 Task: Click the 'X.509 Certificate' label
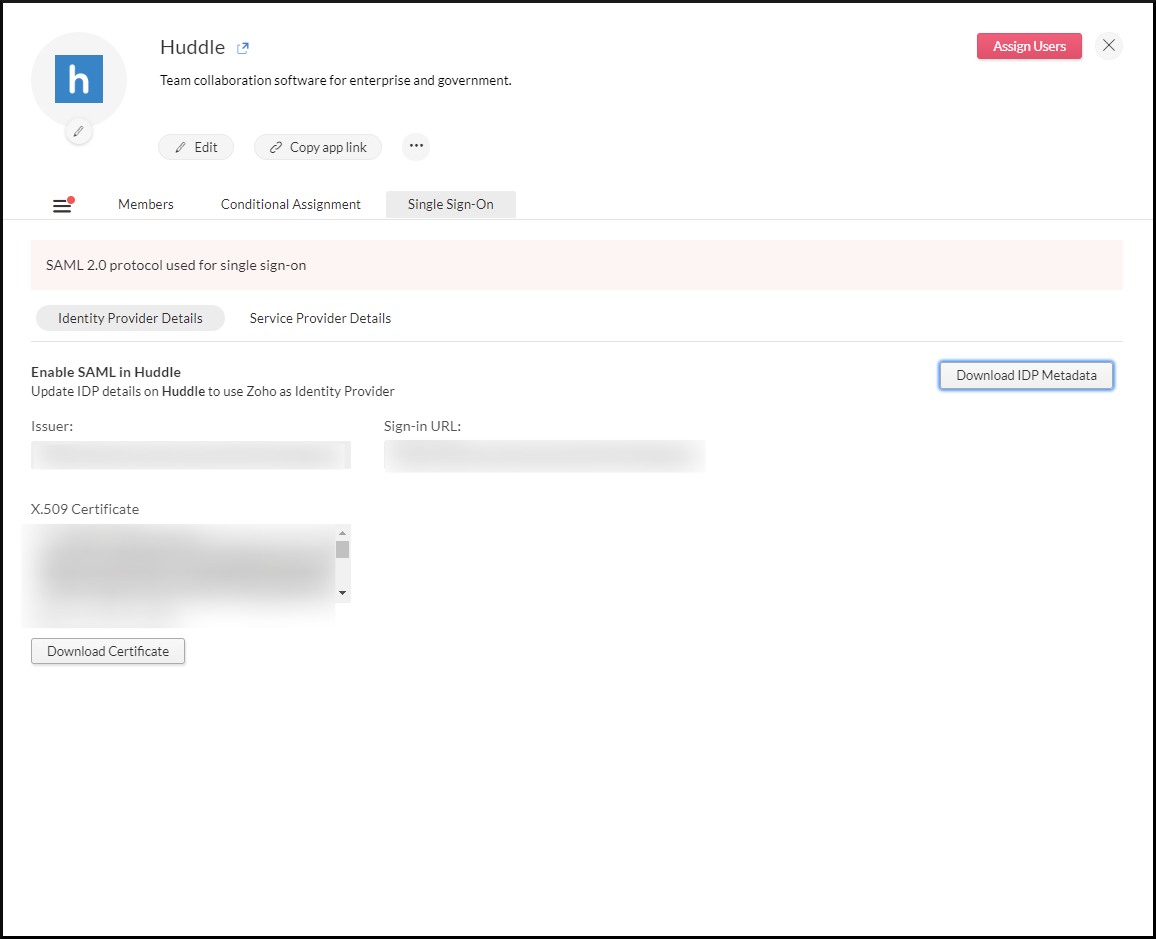pyautogui.click(x=85, y=509)
